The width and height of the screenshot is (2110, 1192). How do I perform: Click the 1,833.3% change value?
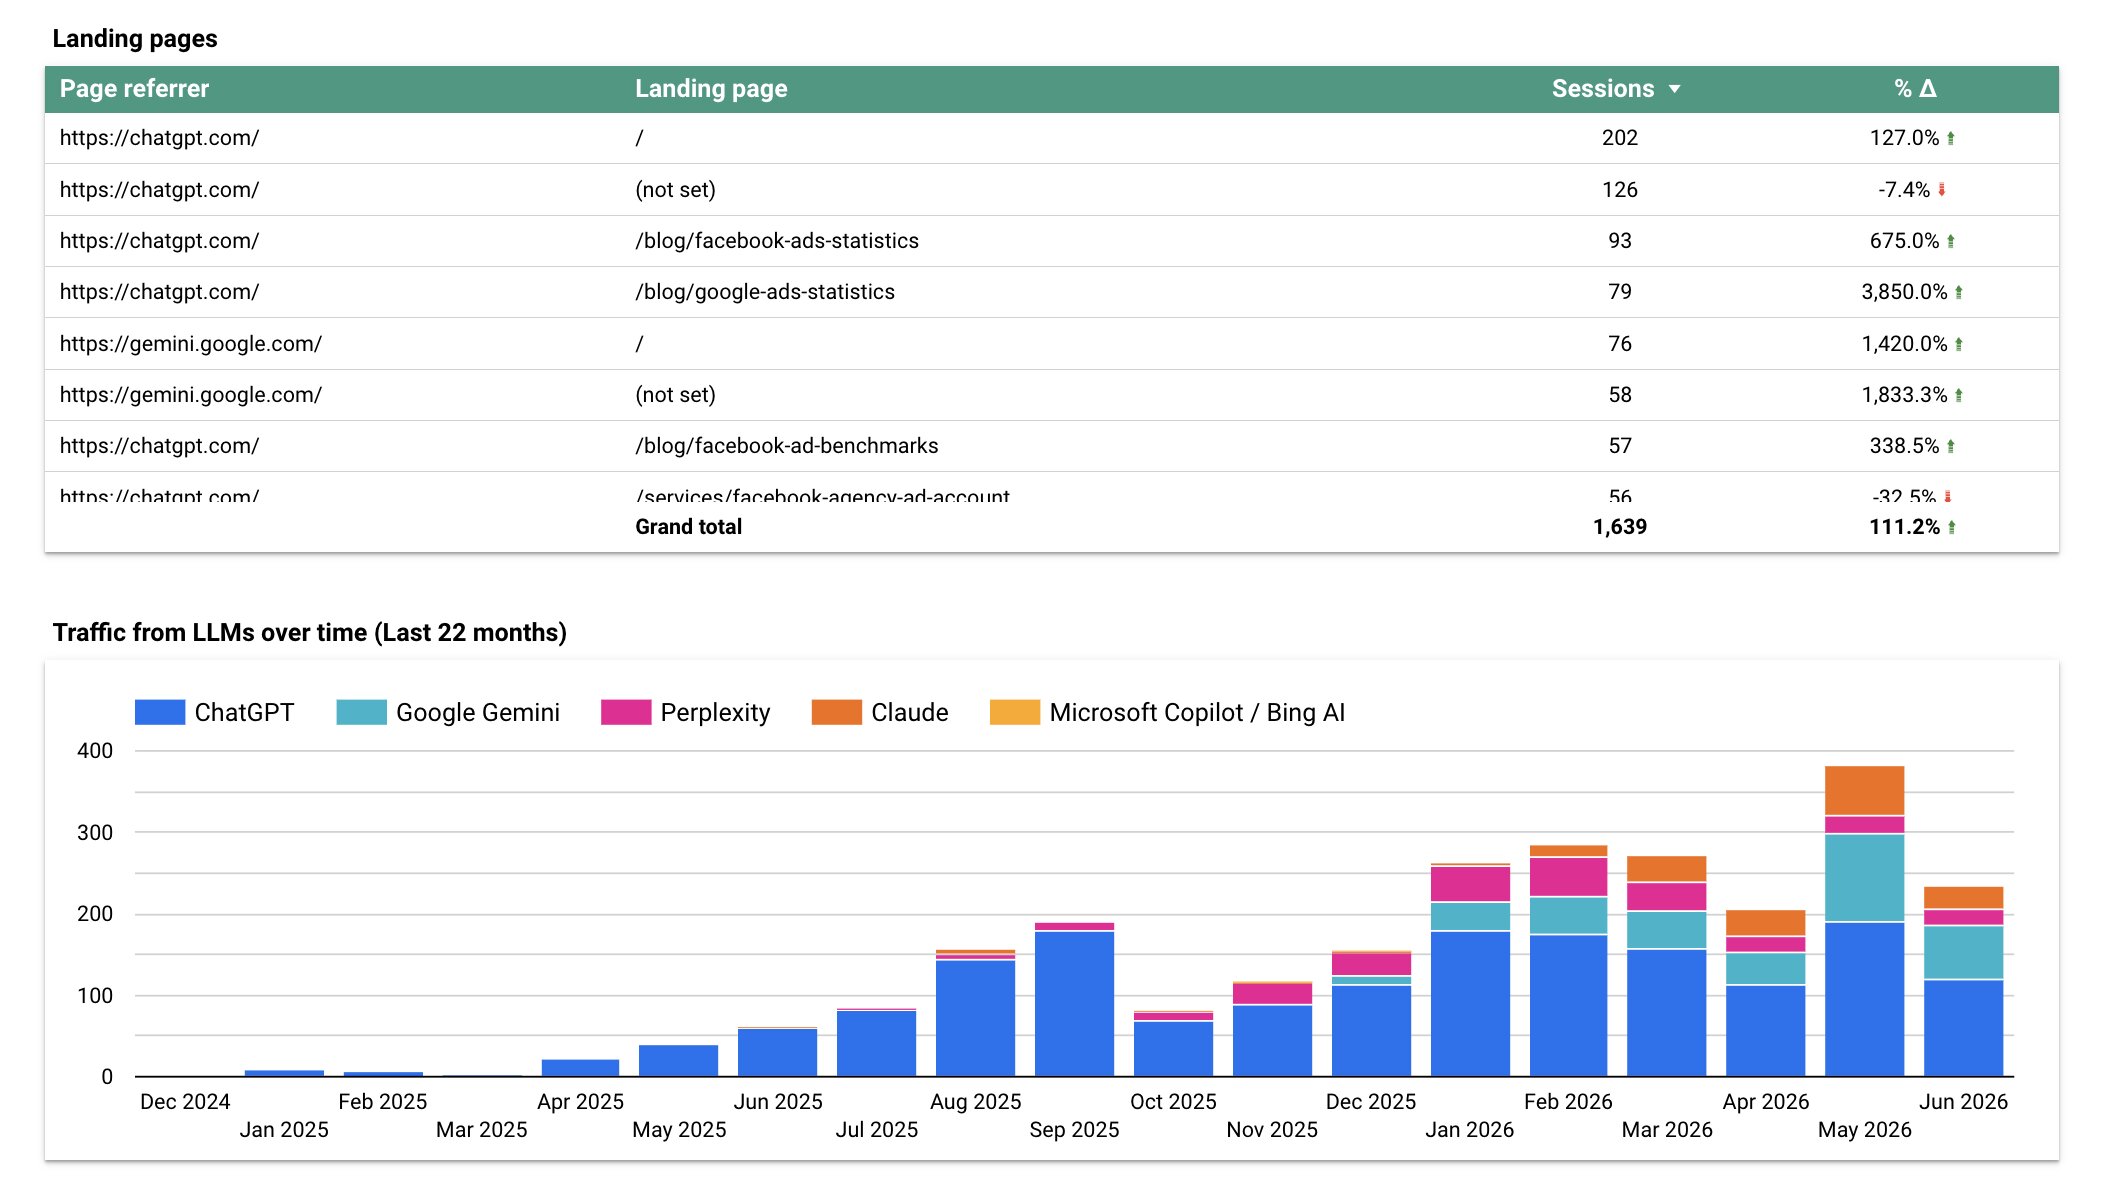pos(1904,395)
